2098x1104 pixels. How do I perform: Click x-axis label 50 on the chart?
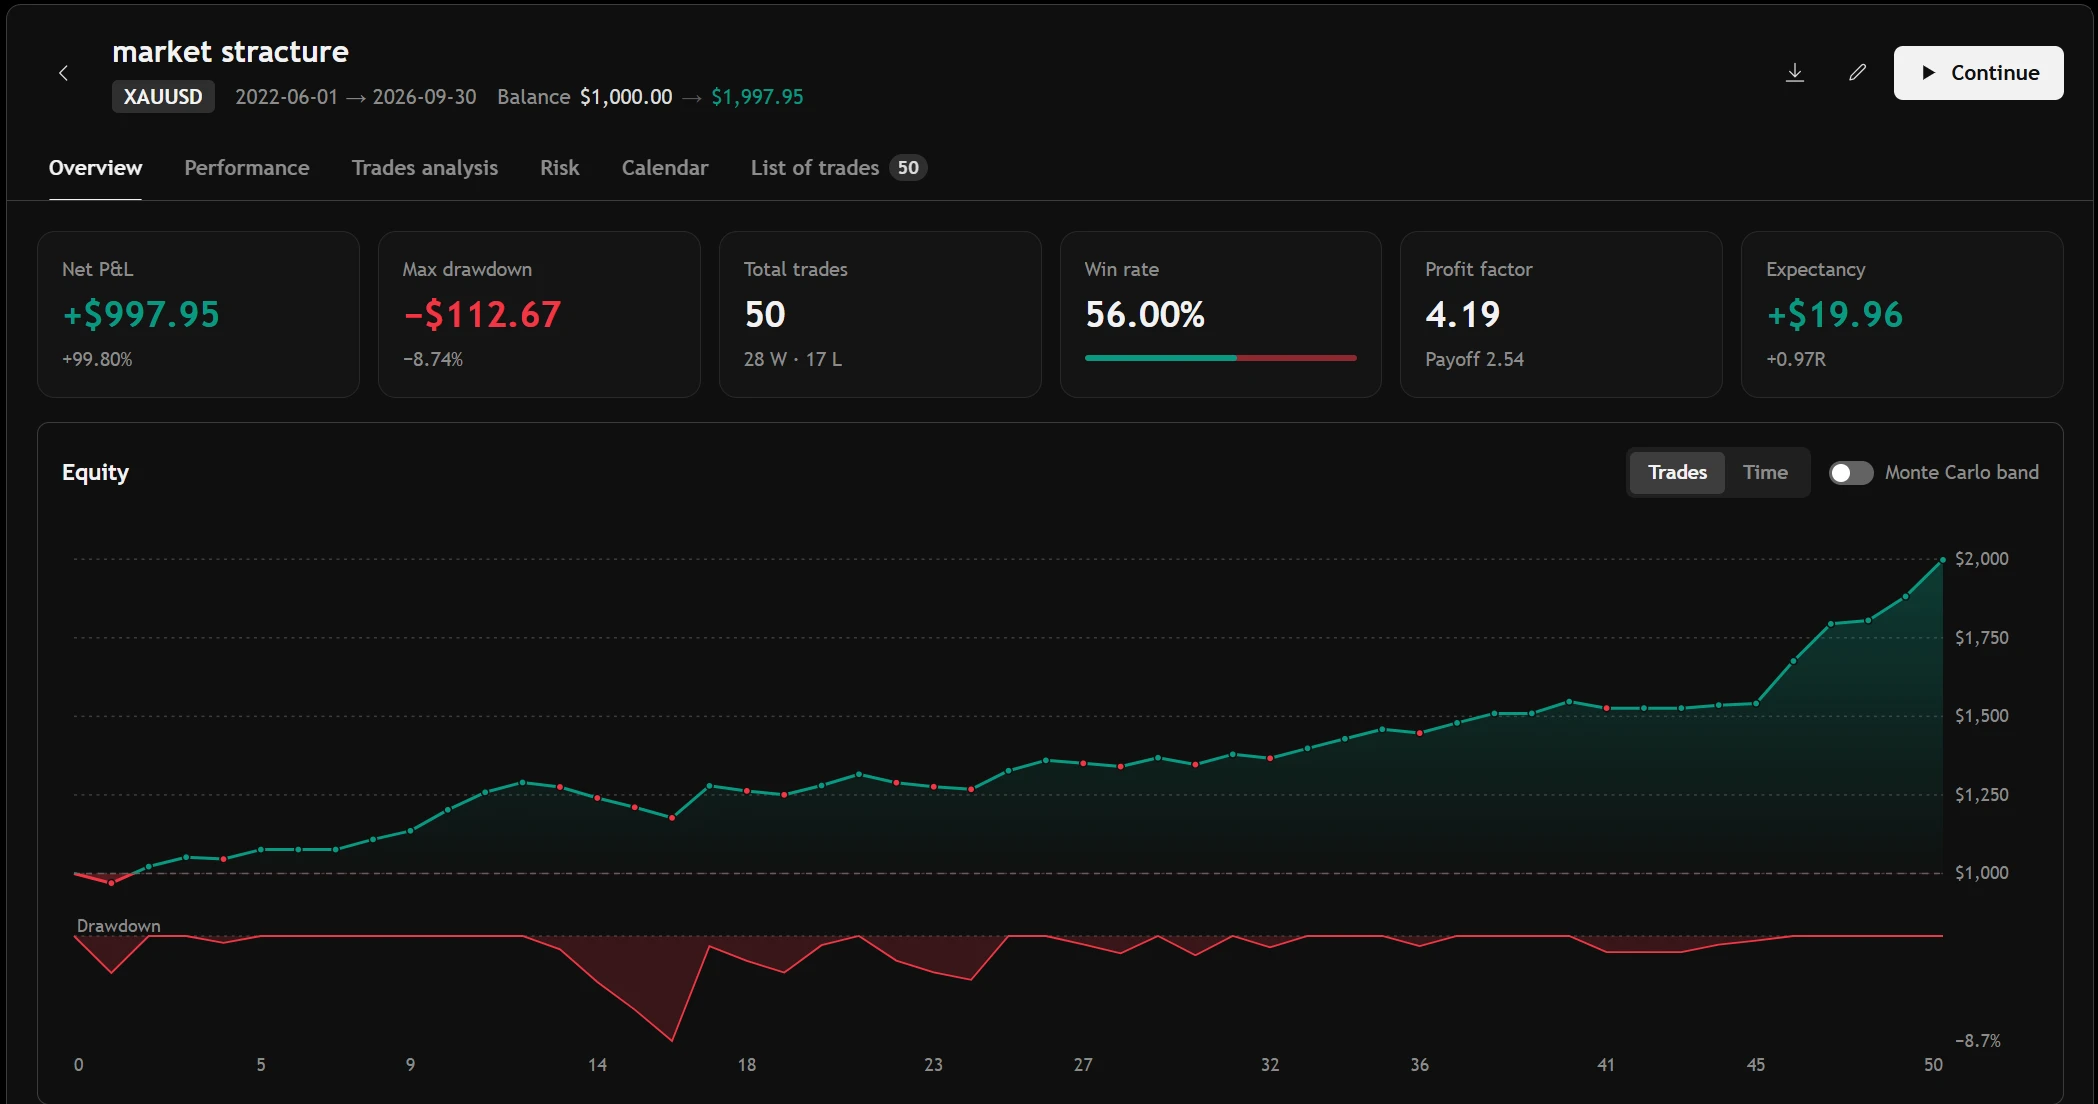pyautogui.click(x=1933, y=1065)
